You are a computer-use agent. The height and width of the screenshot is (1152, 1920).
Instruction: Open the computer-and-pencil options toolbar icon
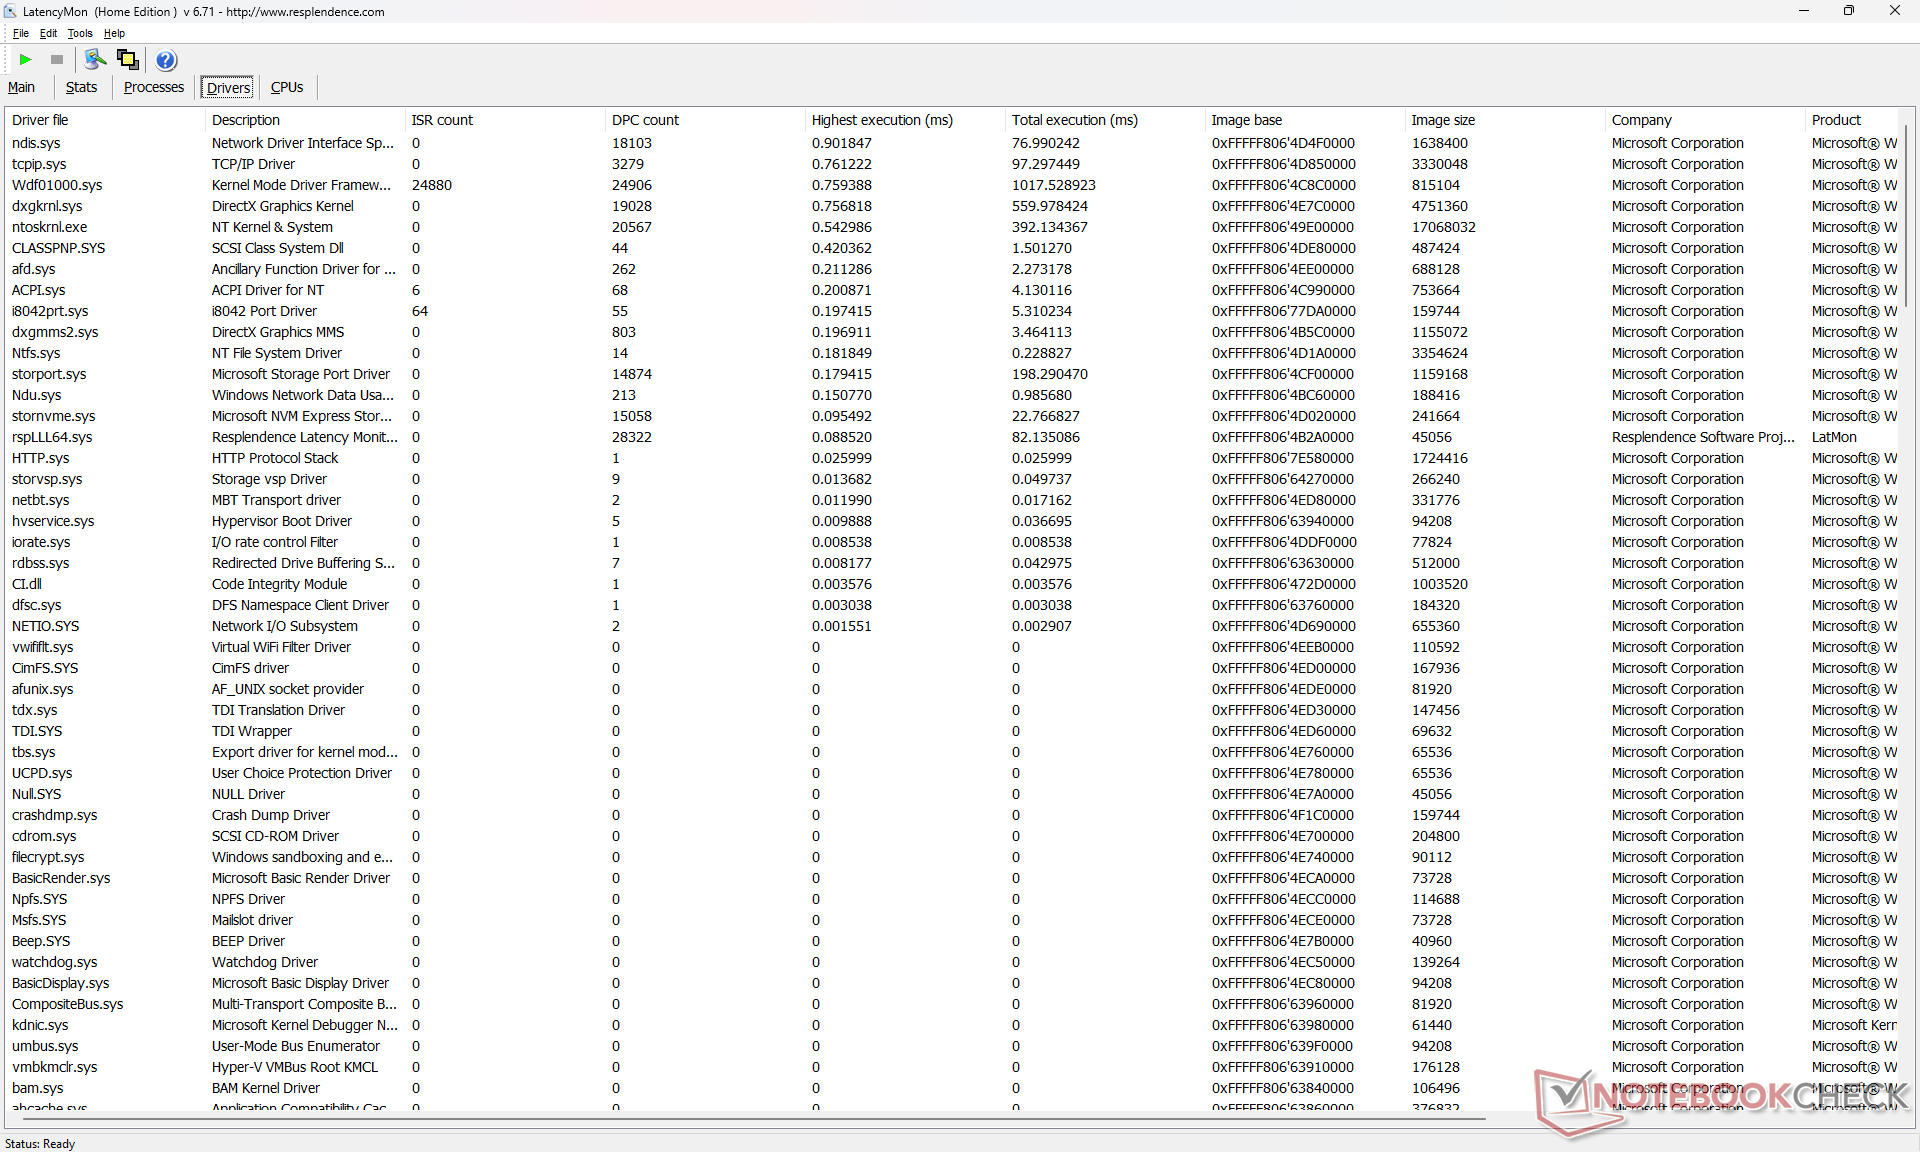(95, 60)
